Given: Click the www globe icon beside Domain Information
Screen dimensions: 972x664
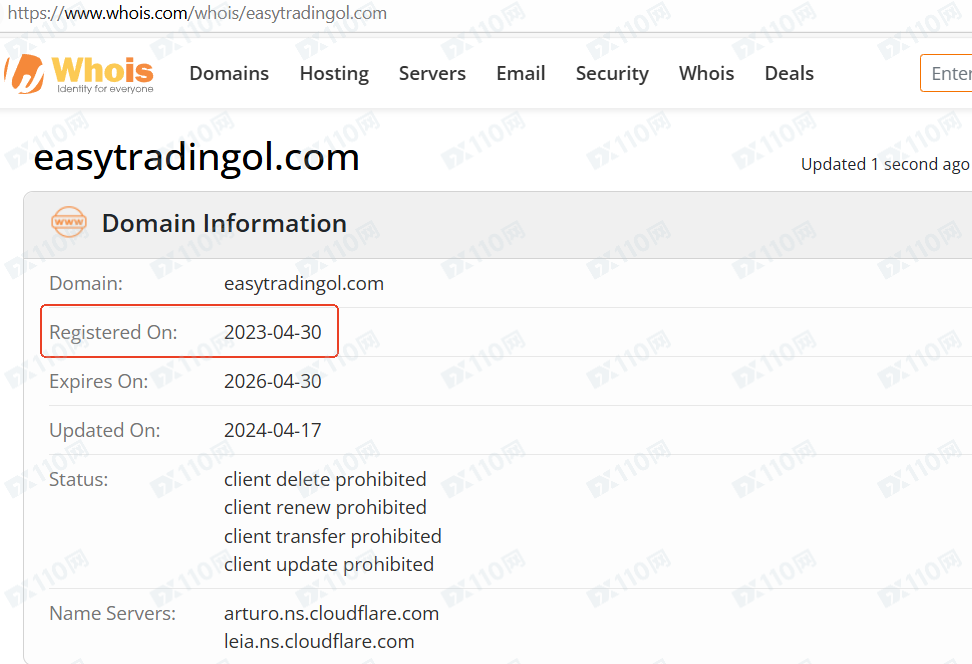Looking at the screenshot, I should coord(69,223).
